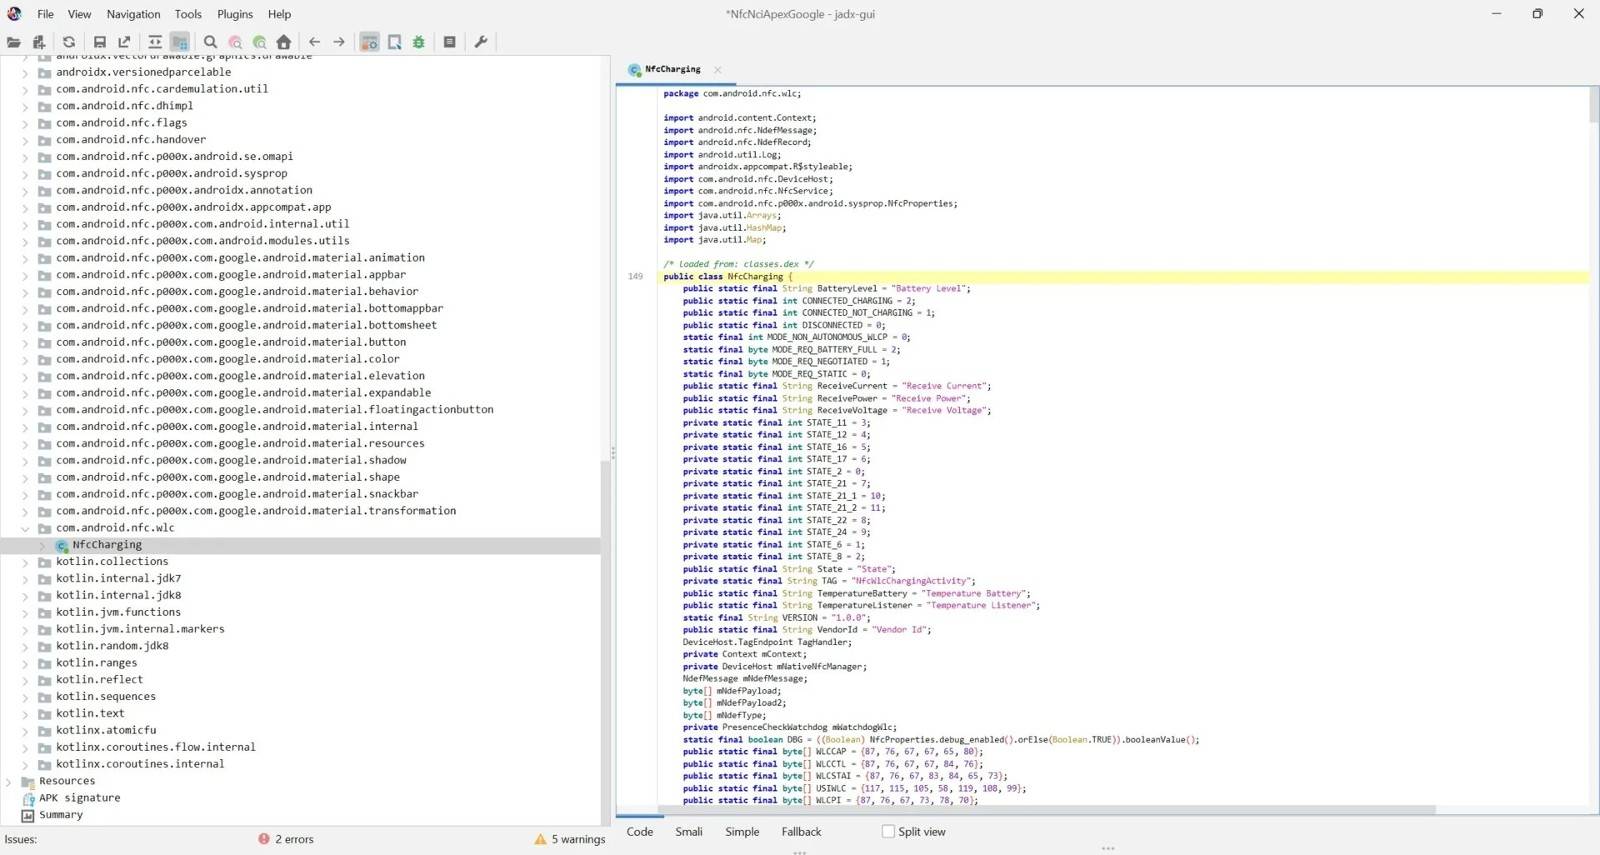Viewport: 1600px width, 855px height.
Task: Expand the com.android.nfc.flags package
Action: [x=25, y=123]
